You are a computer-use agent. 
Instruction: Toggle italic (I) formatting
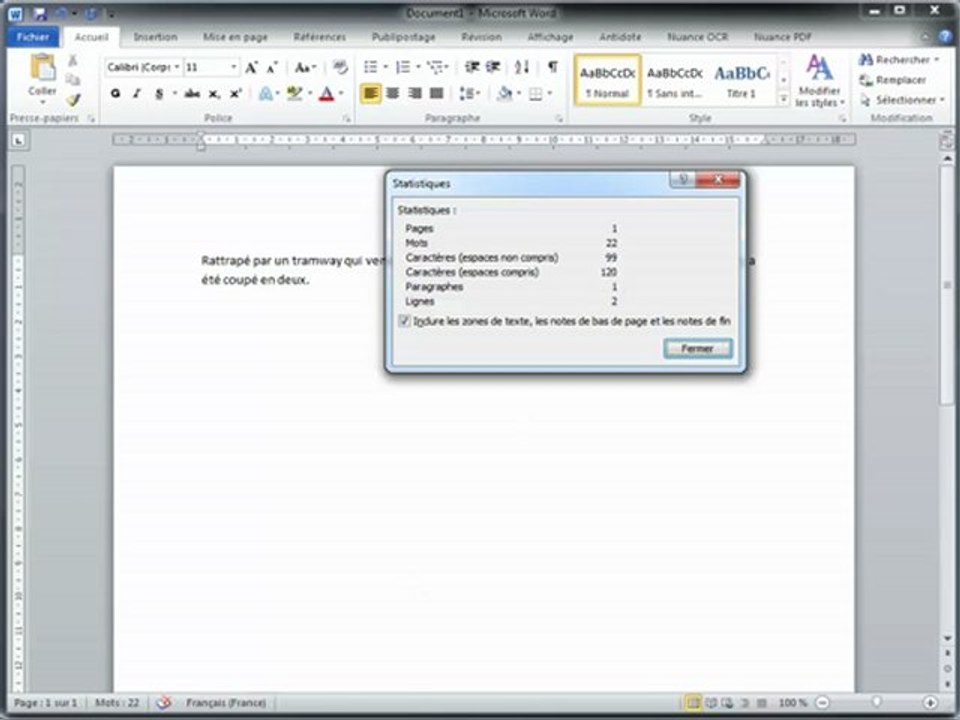(x=137, y=94)
